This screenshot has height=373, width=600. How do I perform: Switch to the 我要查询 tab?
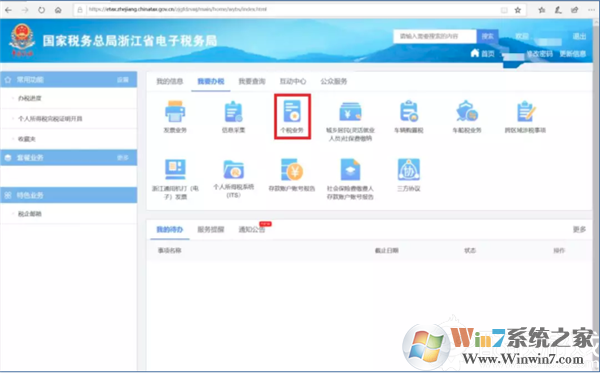click(252, 81)
